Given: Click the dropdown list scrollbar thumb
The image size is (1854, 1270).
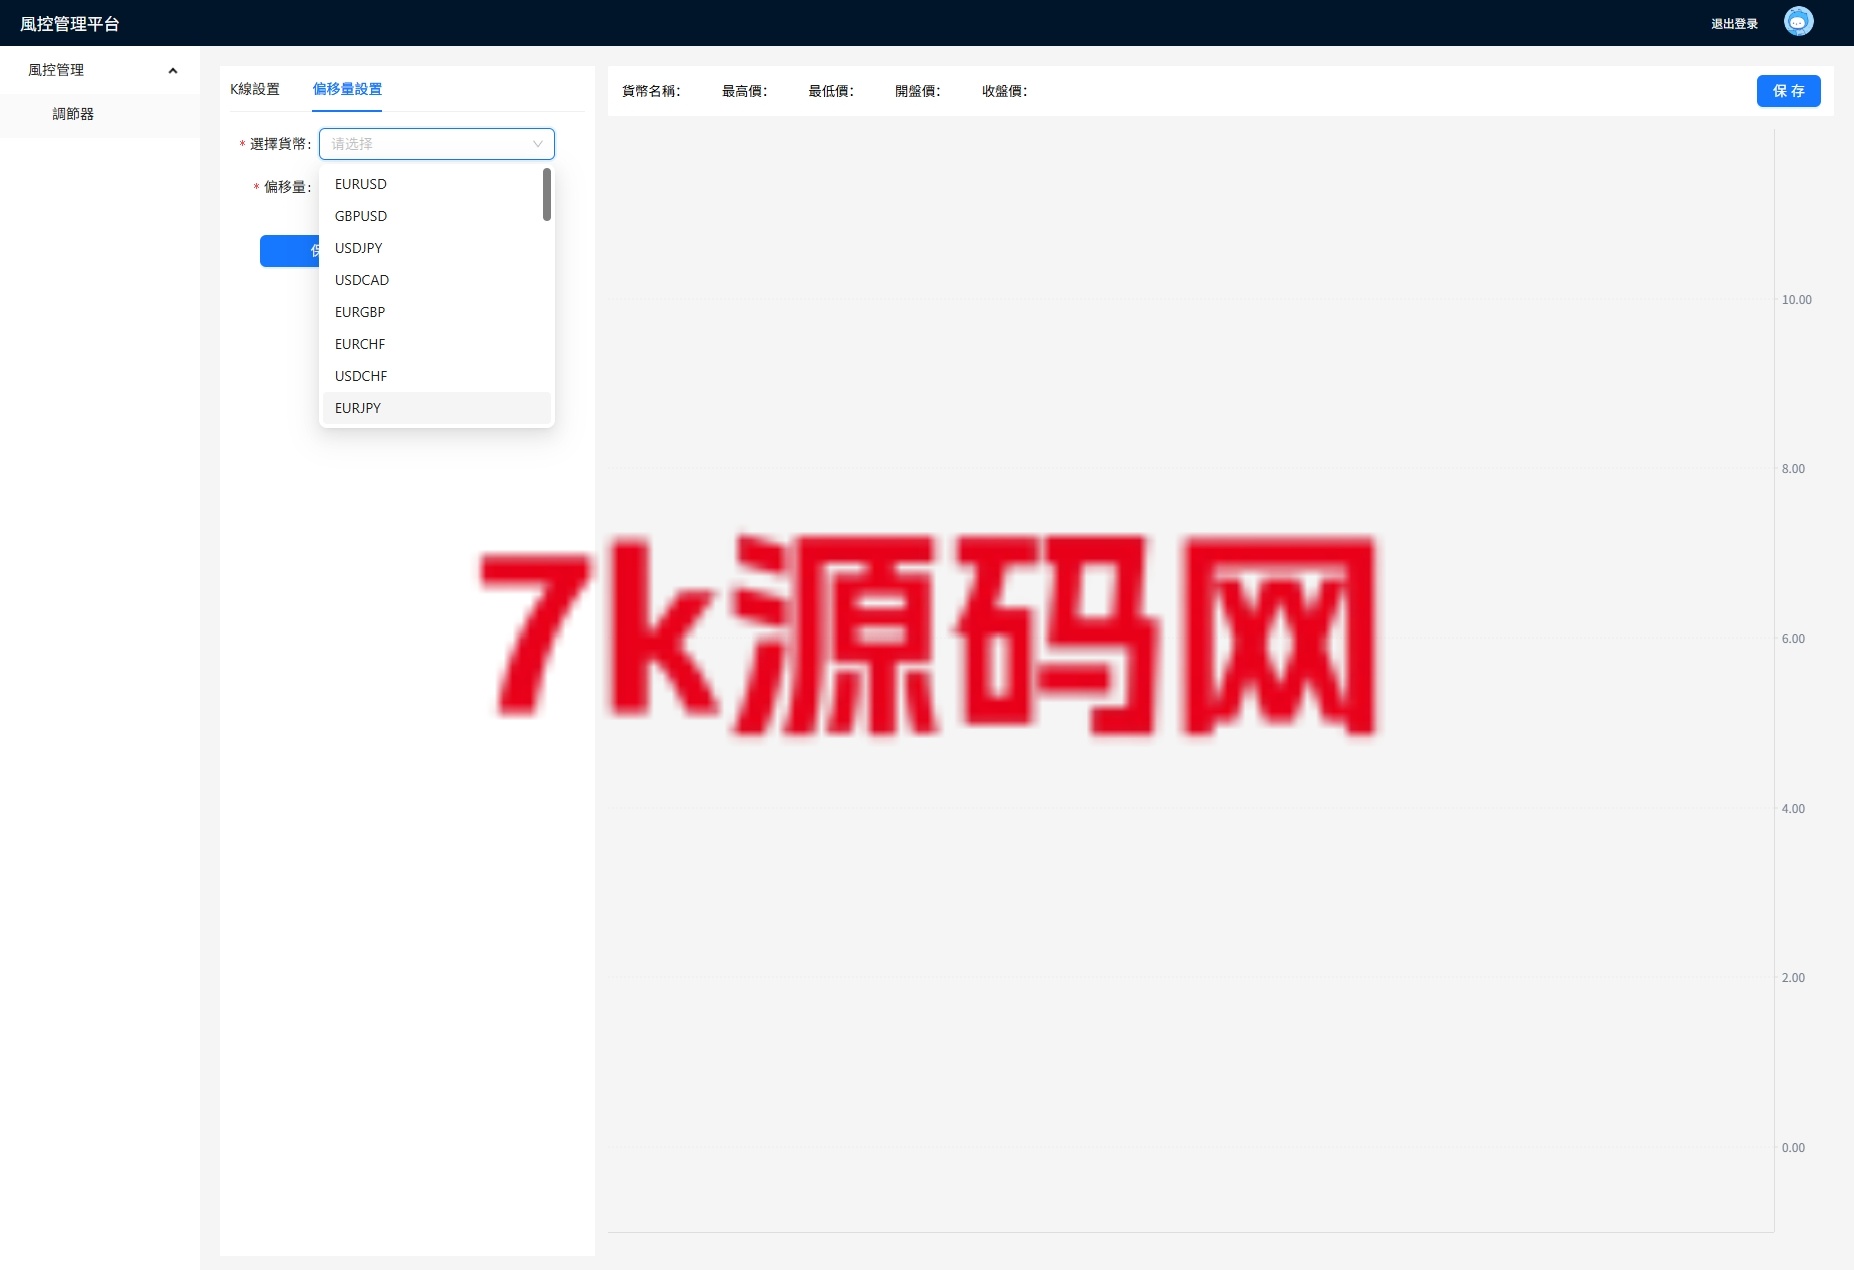Looking at the screenshot, I should [547, 194].
